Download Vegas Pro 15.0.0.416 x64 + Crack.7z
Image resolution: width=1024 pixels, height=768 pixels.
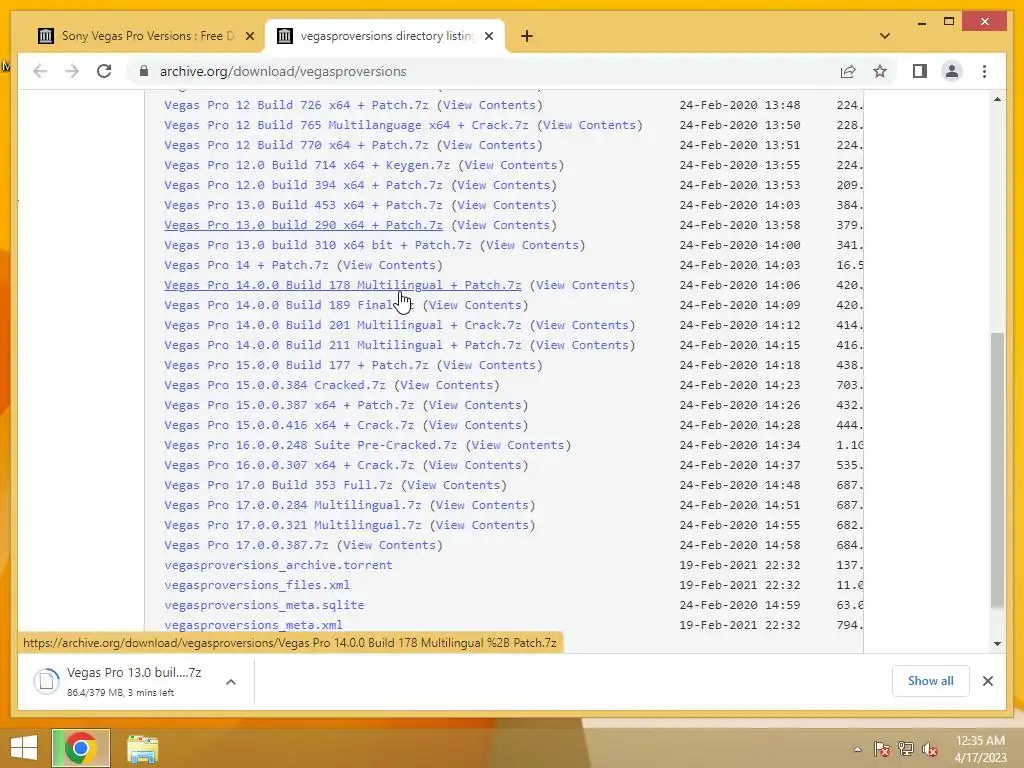[289, 425]
